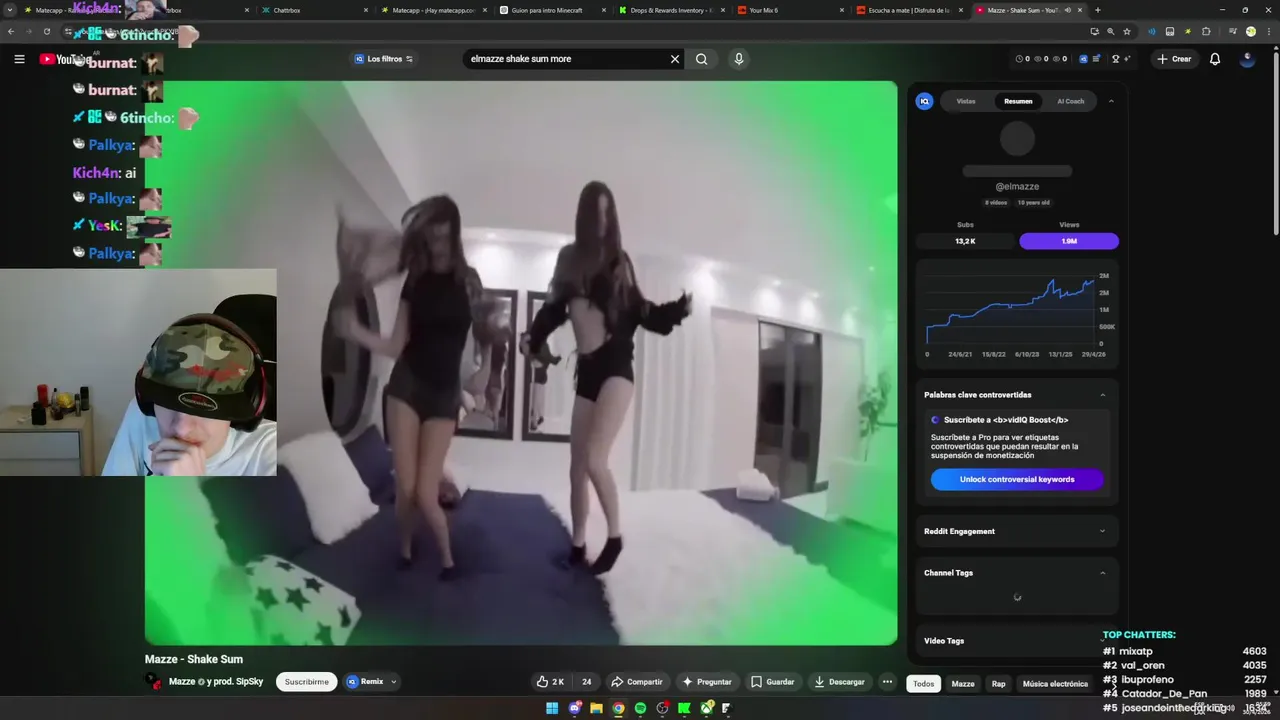Open Los filtros vidIQ menu
Image resolution: width=1280 pixels, height=720 pixels.
(x=384, y=59)
